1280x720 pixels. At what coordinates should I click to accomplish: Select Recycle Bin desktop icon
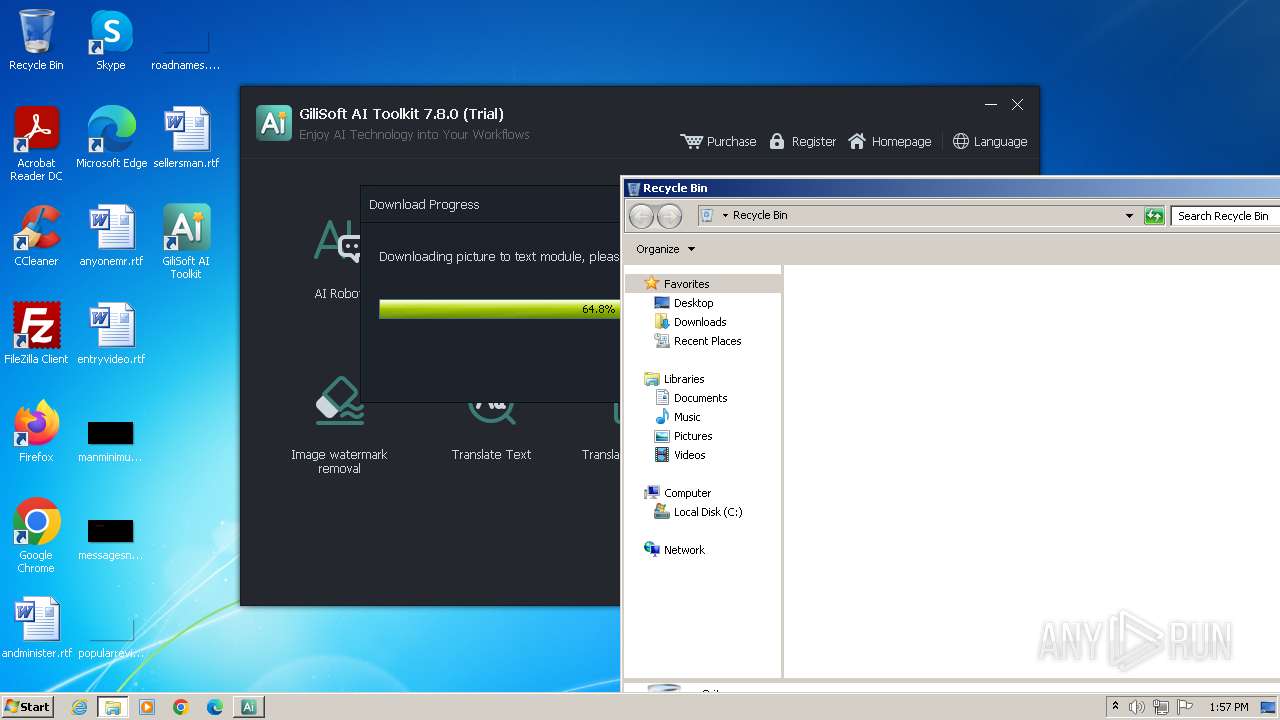point(36,41)
